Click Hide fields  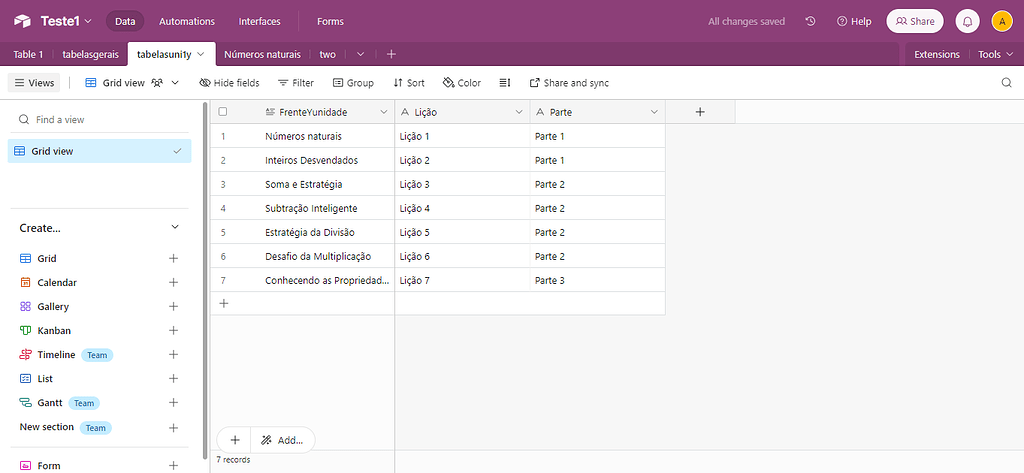pyautogui.click(x=229, y=83)
